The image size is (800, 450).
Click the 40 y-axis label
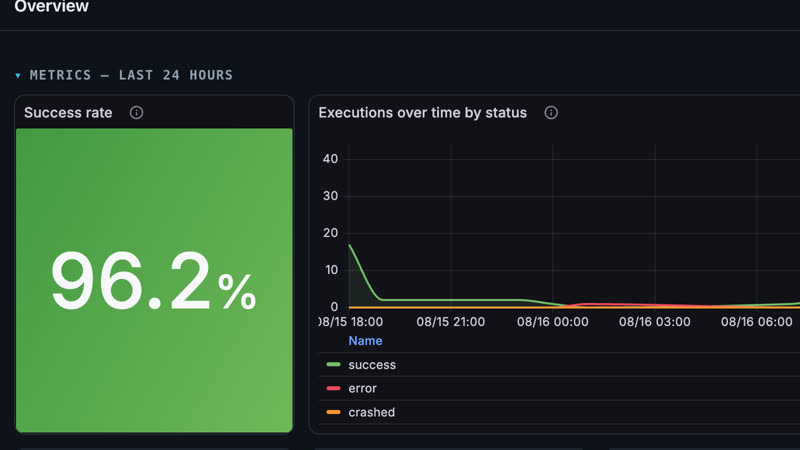click(330, 159)
